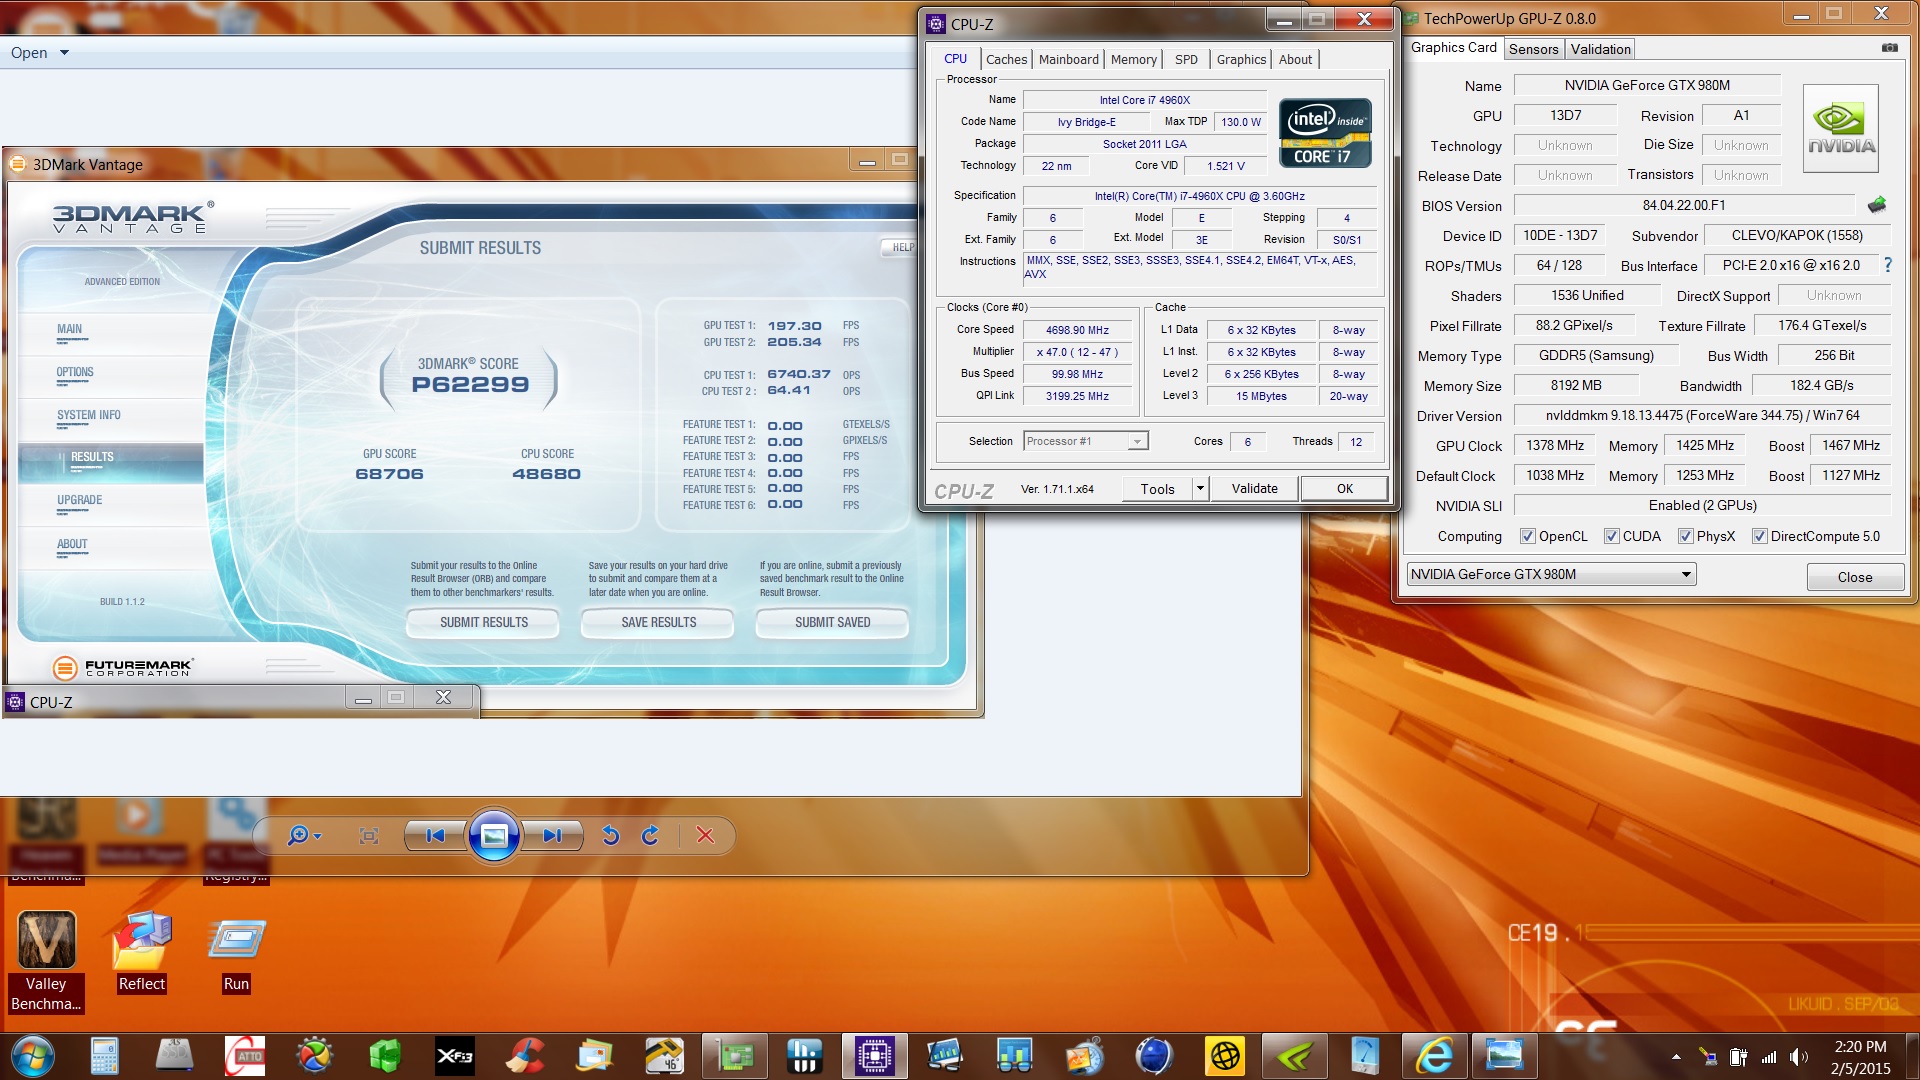
Task: Toggle the PhysX checkbox in GPU-Z
Action: tap(1685, 536)
